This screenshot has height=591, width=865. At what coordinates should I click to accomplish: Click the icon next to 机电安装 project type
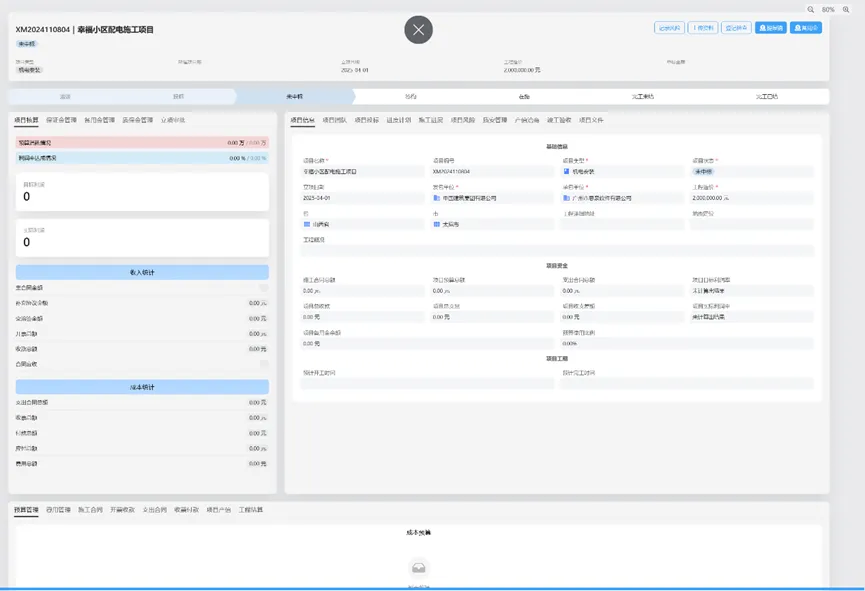pyautogui.click(x=567, y=172)
